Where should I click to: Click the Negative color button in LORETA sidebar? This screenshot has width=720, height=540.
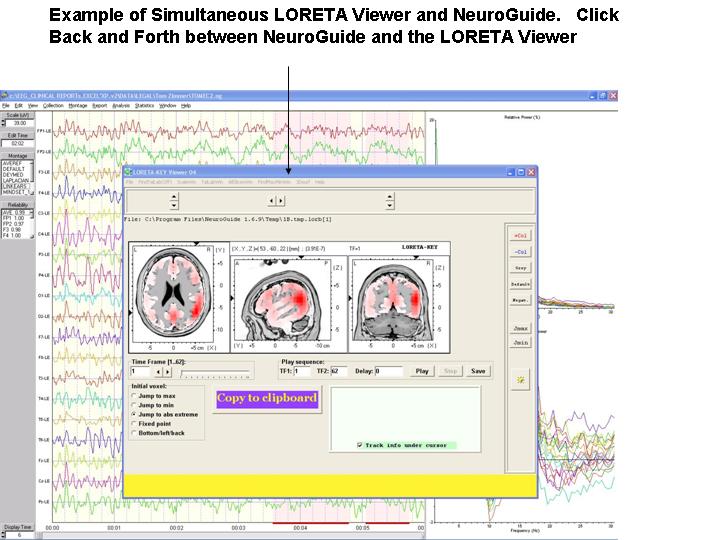(x=520, y=300)
